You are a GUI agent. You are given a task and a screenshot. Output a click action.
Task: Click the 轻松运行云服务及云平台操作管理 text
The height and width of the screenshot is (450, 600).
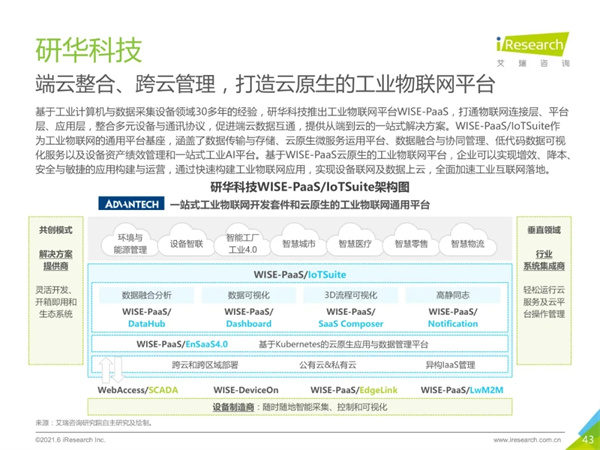(544, 302)
